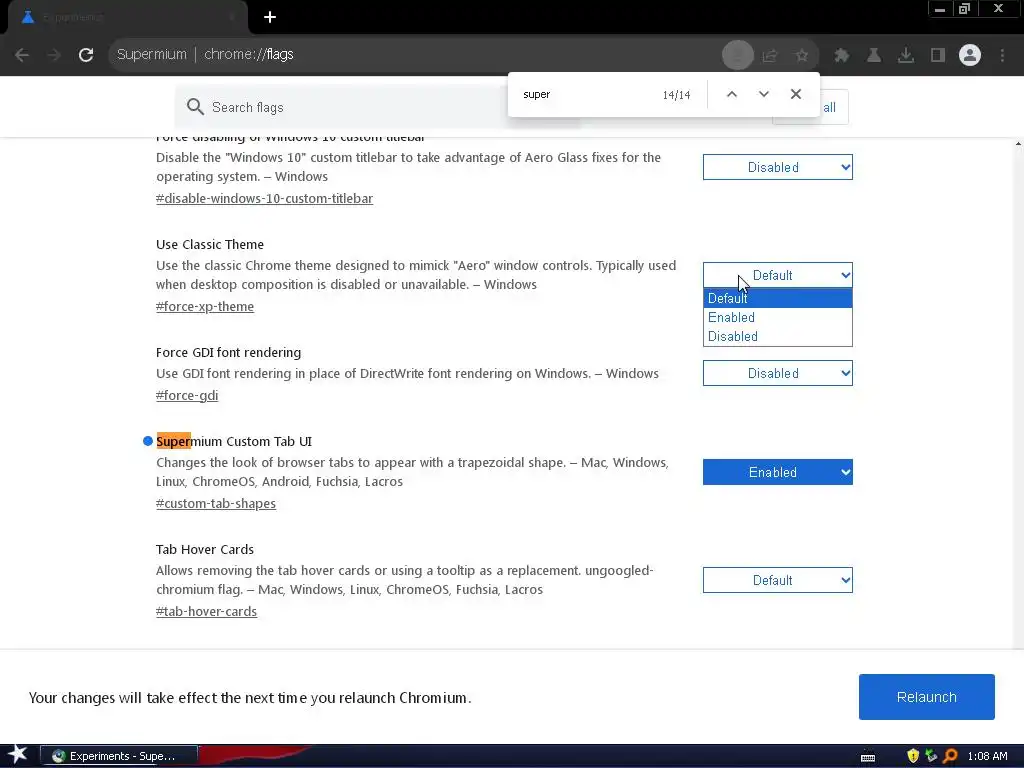
Task: Open the #custom-tab-shapes link
Action: (x=216, y=504)
